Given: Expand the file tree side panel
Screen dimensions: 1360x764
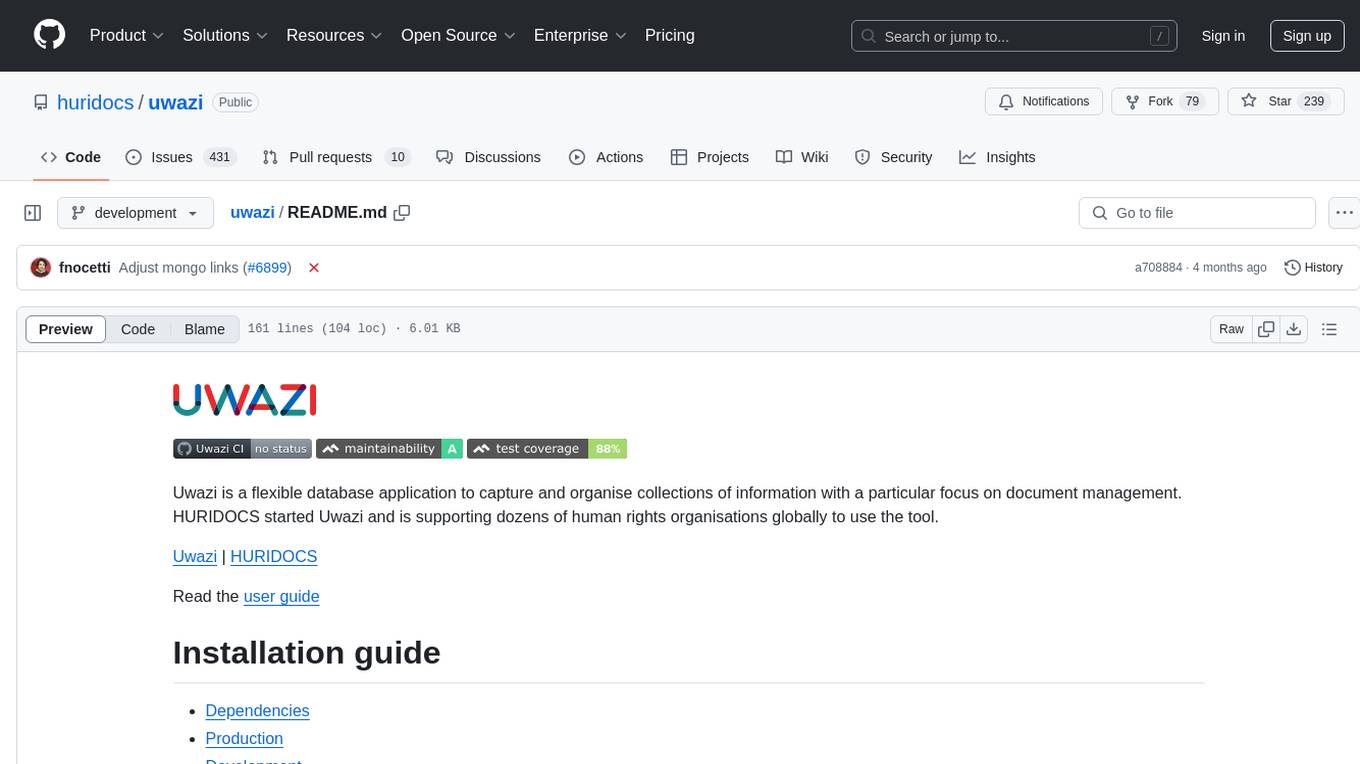Looking at the screenshot, I should 33,213.
